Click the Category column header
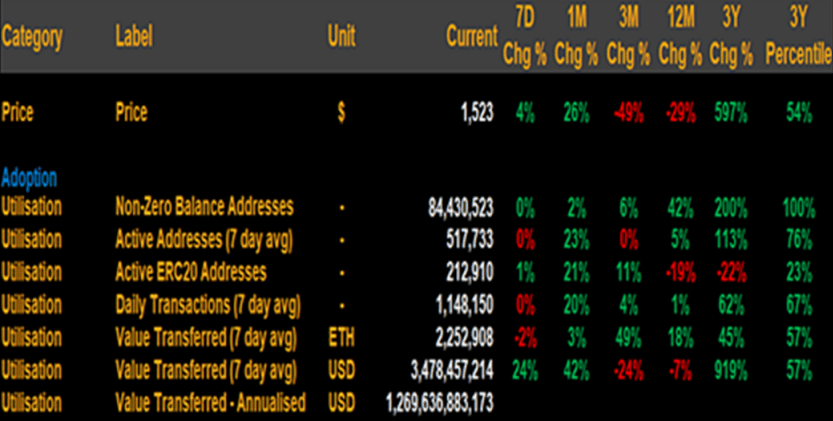Image resolution: width=833 pixels, height=421 pixels. tap(32, 38)
